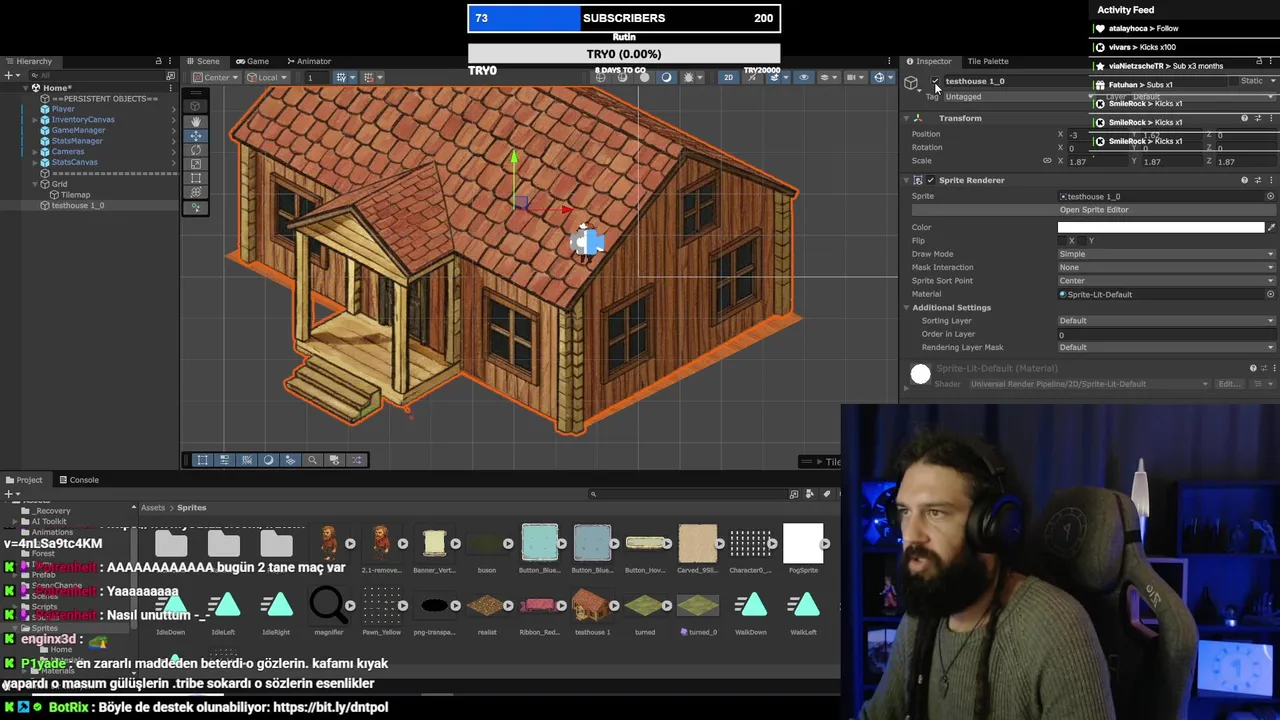
Task: Select the Rect transform tool
Action: pos(195,178)
